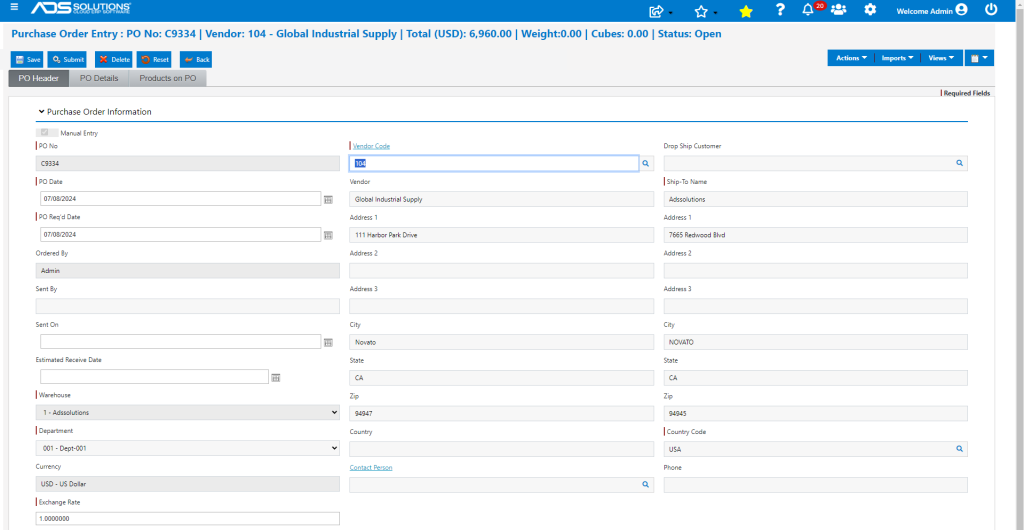Click Vendor Code search magnifier
Screen dimensions: 1024x530
pyautogui.click(x=645, y=163)
